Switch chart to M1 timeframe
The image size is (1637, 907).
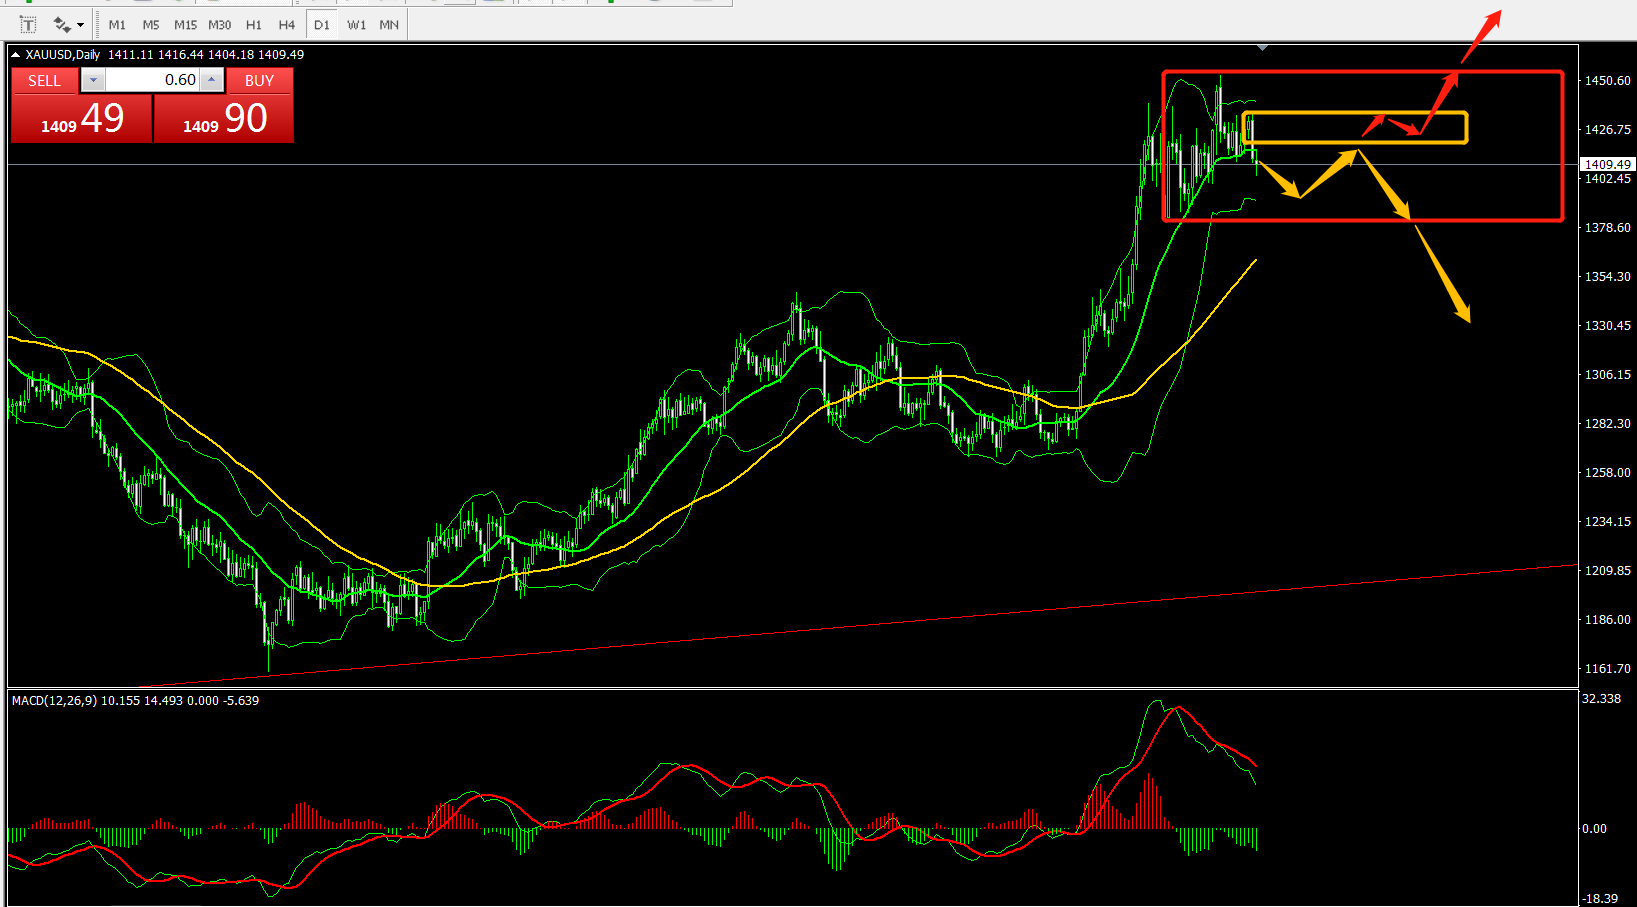click(117, 25)
